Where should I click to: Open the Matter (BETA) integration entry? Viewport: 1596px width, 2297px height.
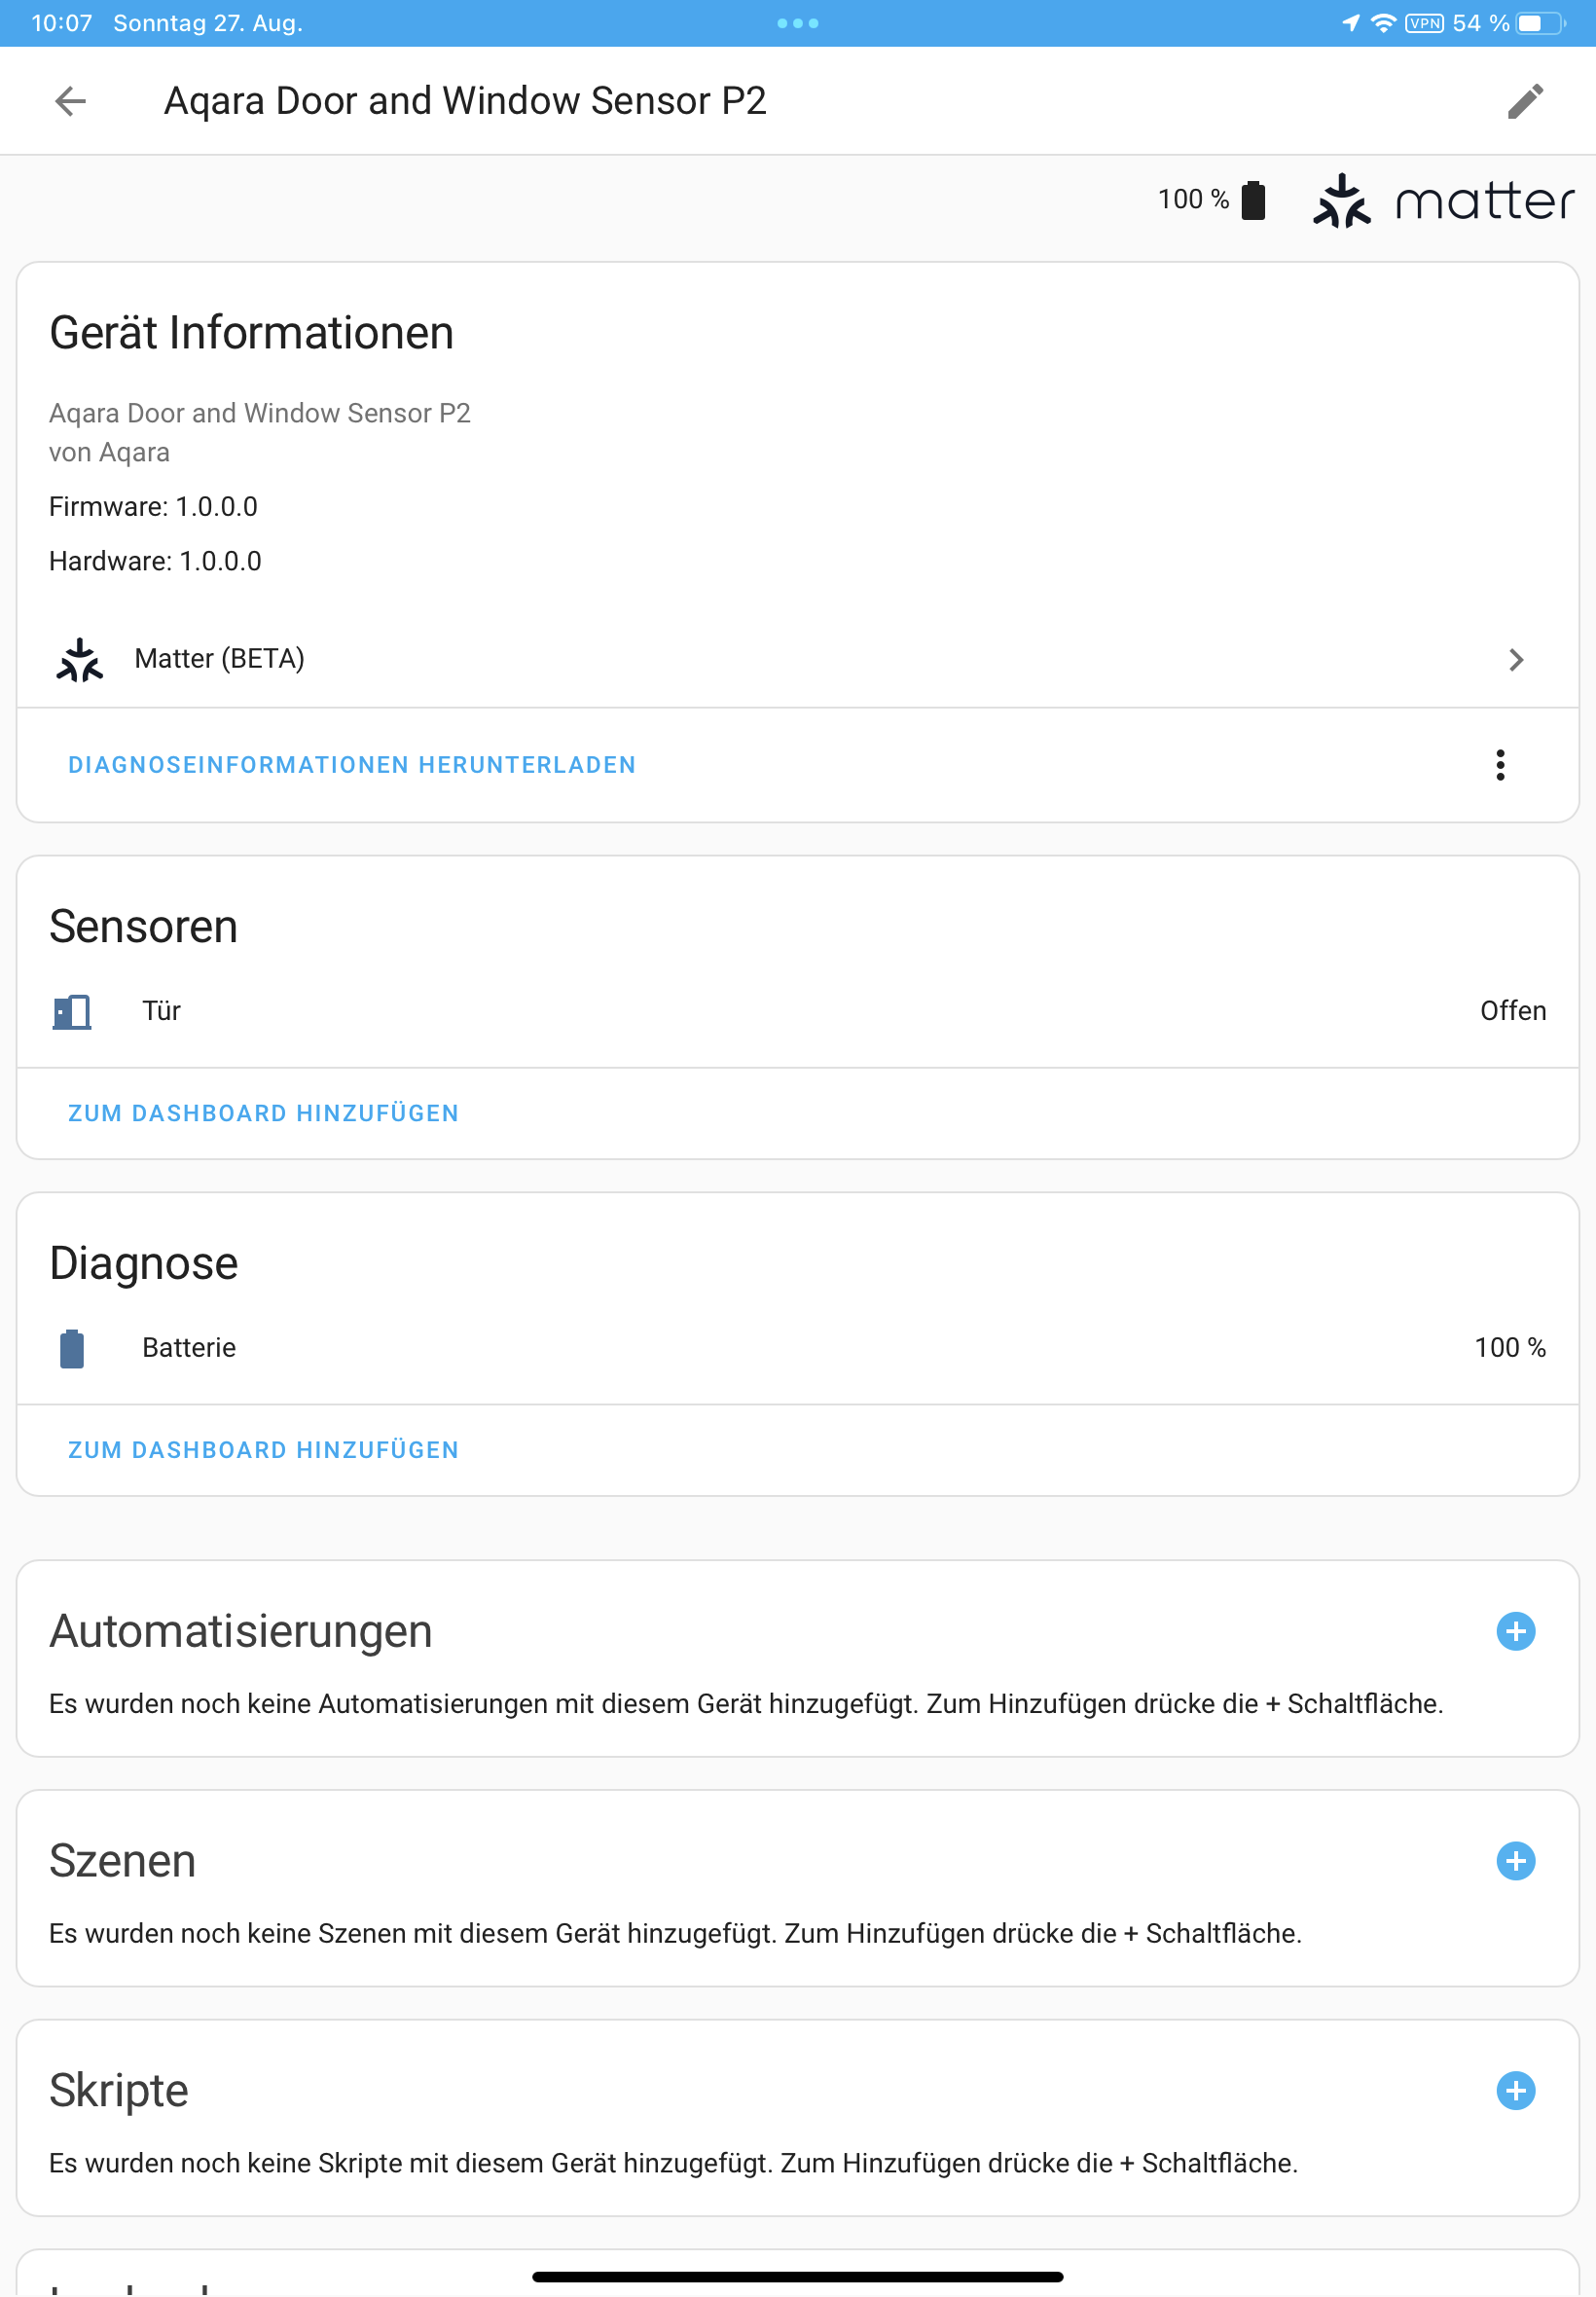coord(219,659)
